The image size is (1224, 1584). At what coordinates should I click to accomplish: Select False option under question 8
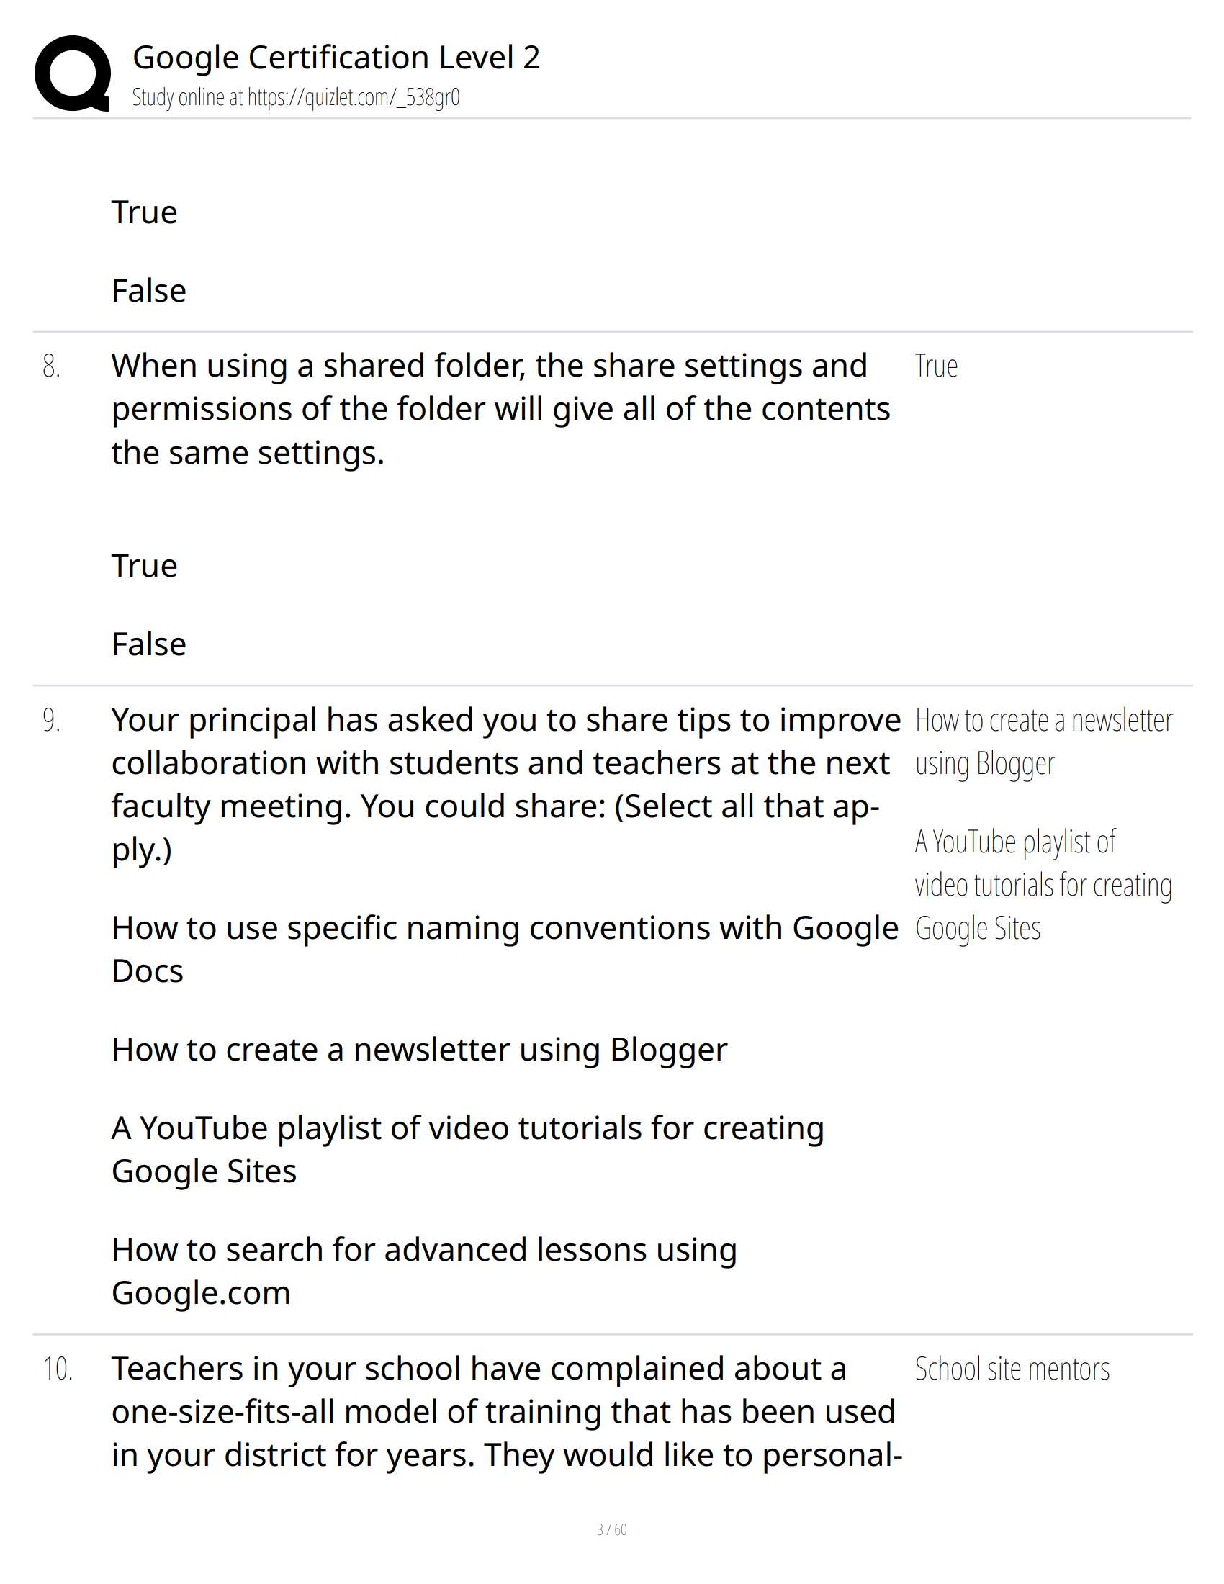point(148,643)
